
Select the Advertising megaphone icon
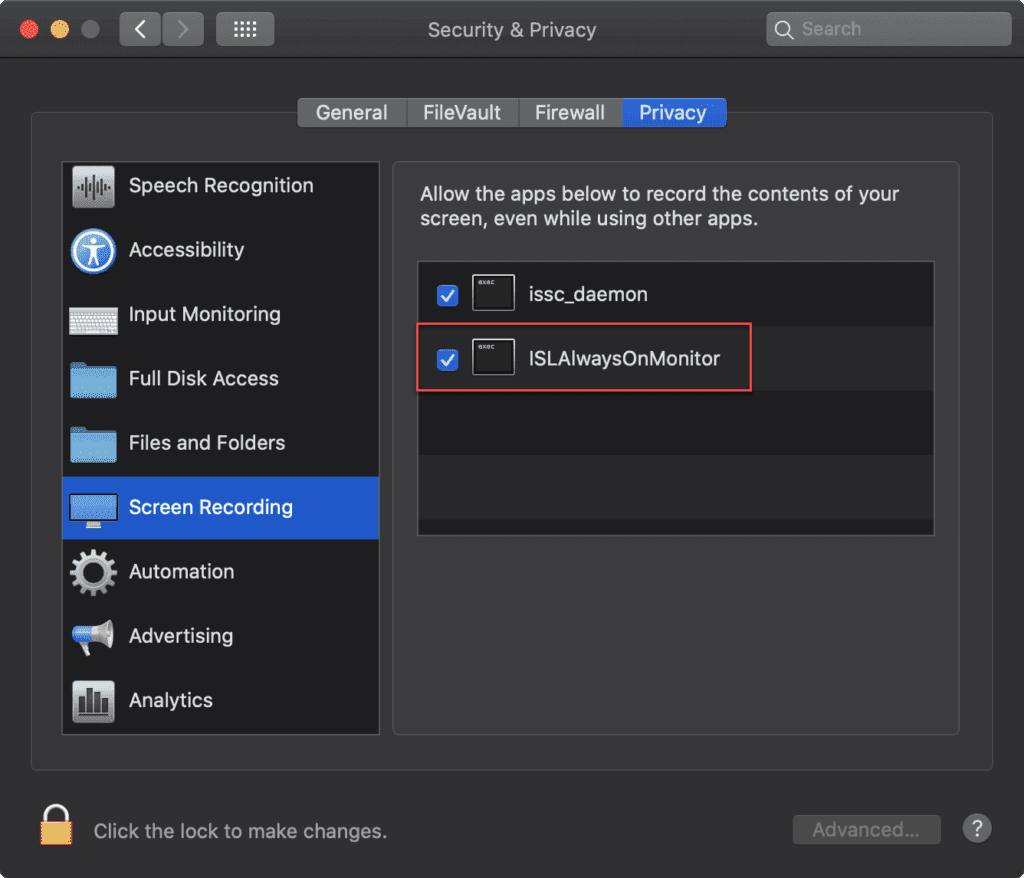click(93, 637)
